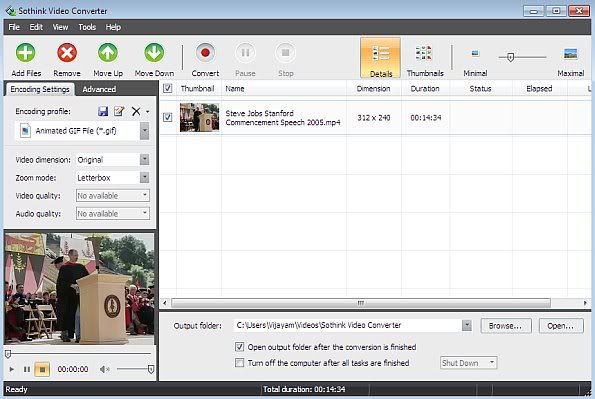This screenshot has height=399, width=595.
Task: Switch to the Advanced tab
Action: coord(99,89)
